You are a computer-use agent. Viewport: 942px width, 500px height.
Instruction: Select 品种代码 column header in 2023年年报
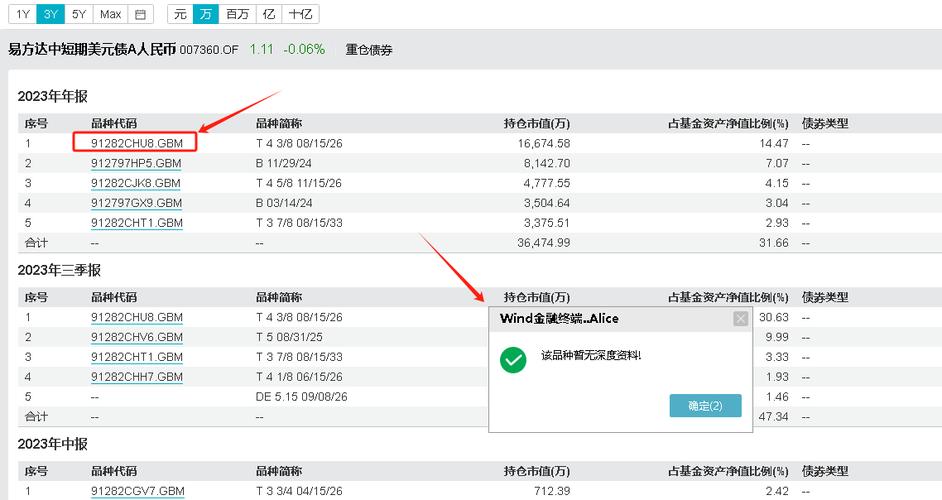(x=114, y=123)
